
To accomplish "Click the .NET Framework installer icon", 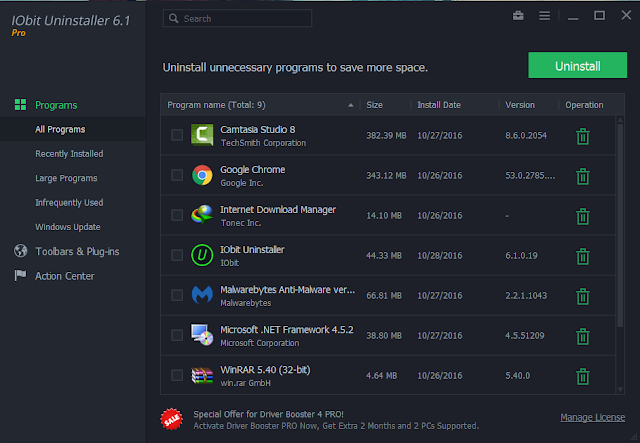I will [202, 335].
